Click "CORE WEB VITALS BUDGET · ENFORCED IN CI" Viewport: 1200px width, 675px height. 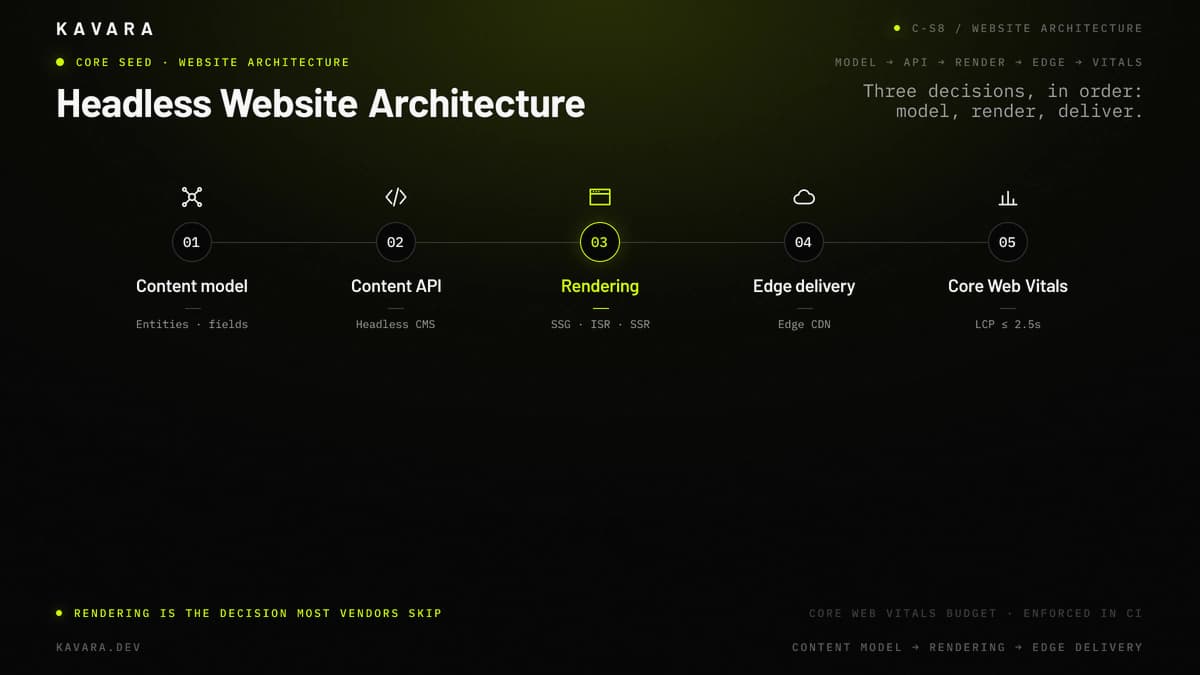tap(975, 613)
